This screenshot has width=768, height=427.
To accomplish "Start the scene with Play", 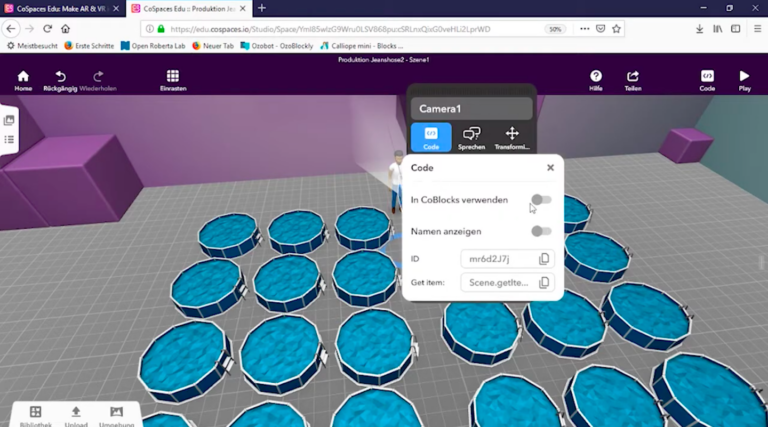I will point(744,81).
